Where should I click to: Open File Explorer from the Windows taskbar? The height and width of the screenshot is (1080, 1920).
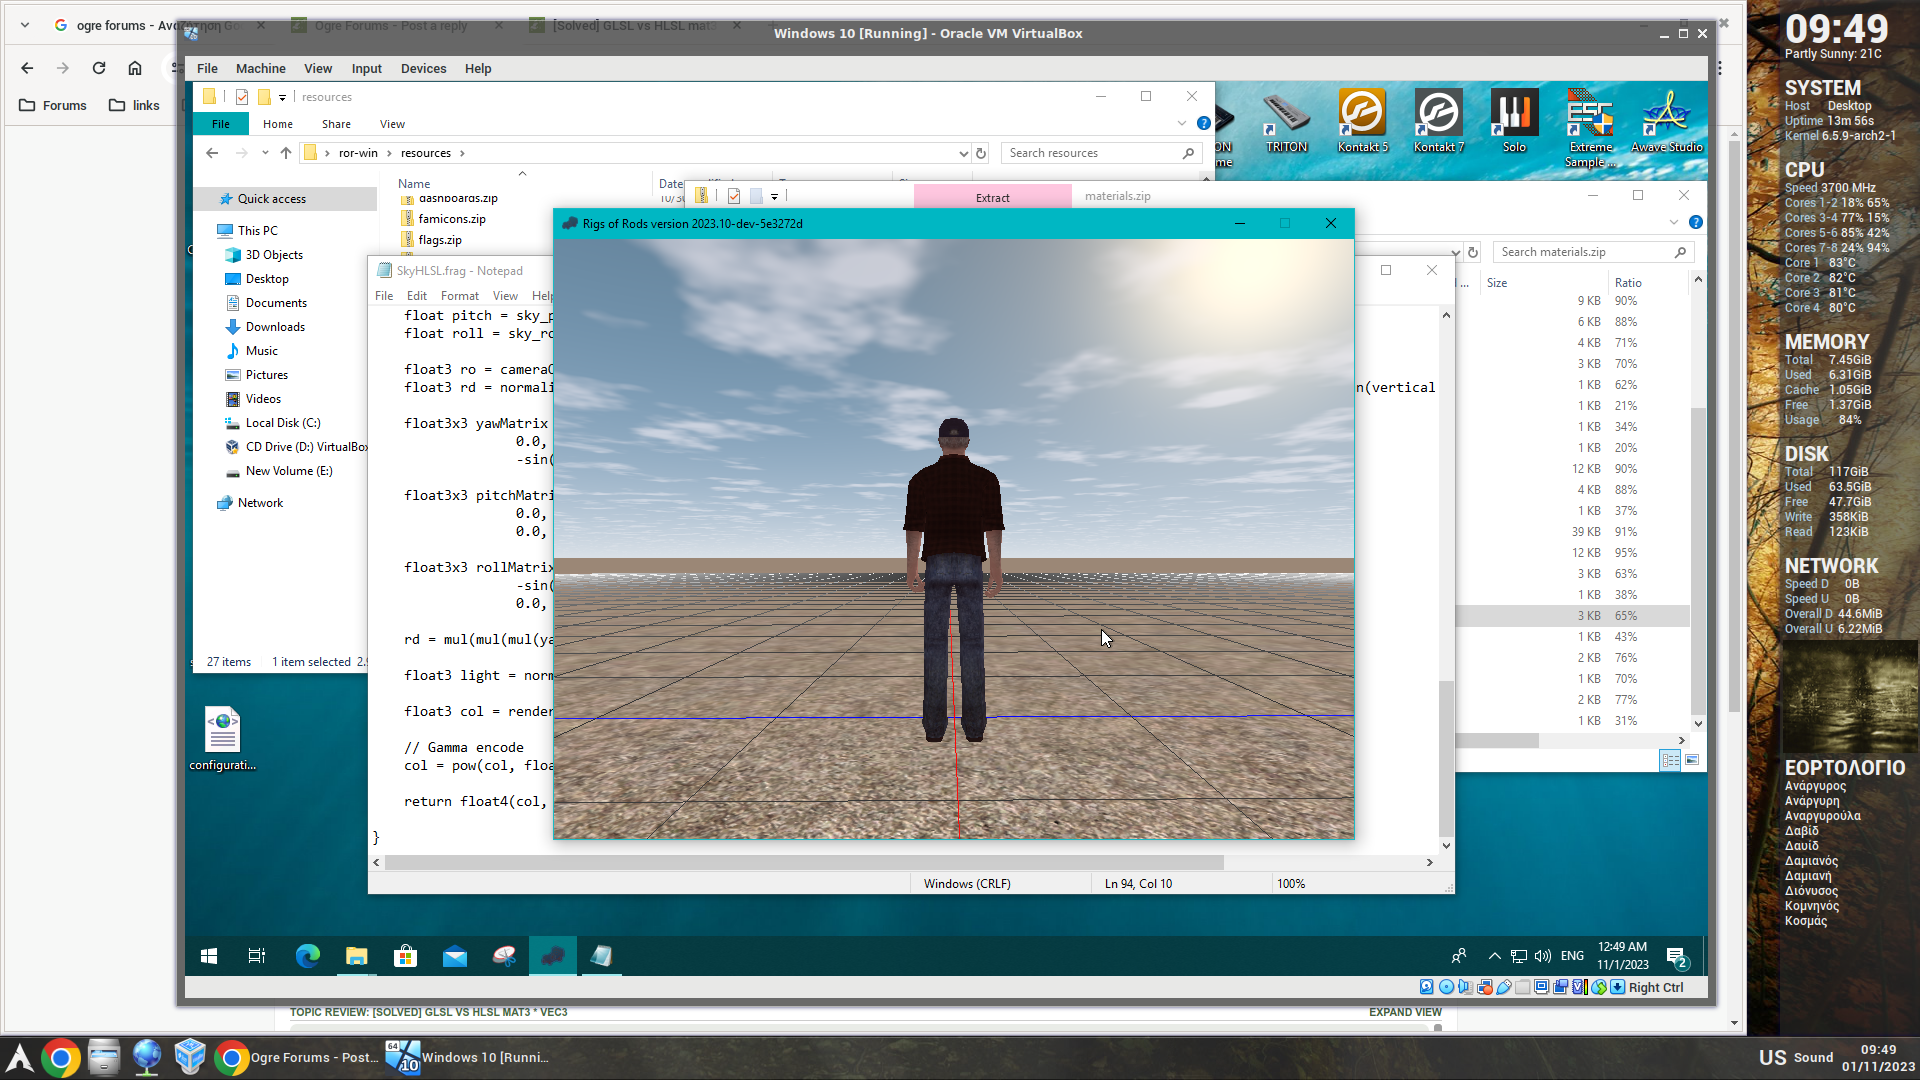356,956
